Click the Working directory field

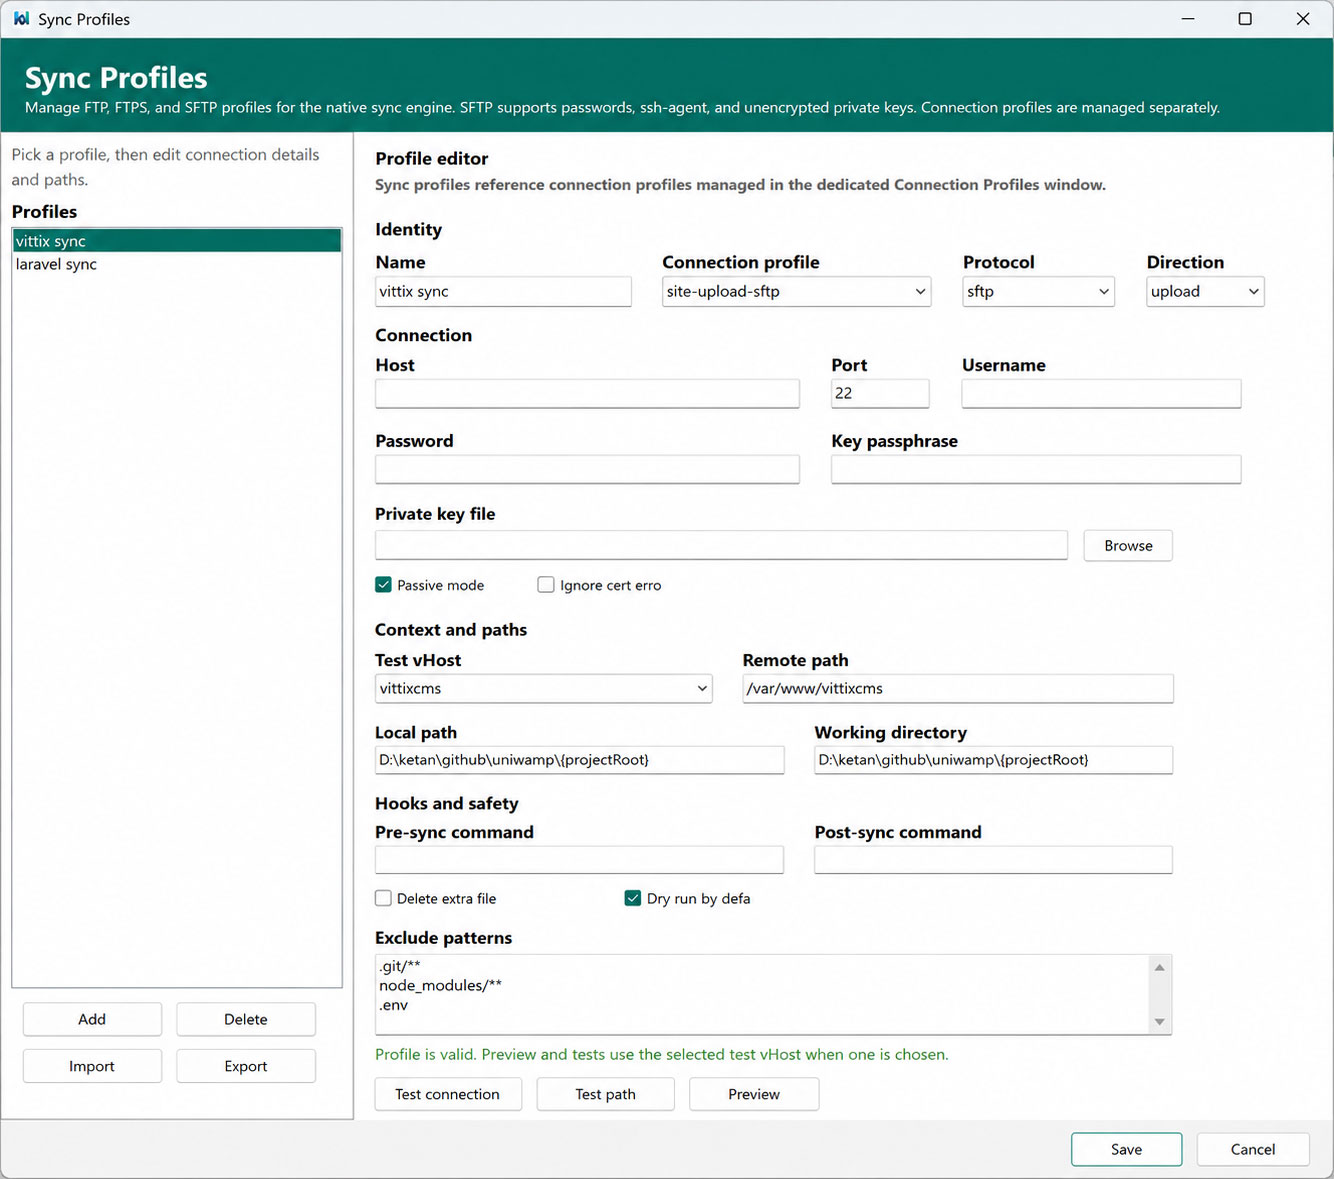(x=993, y=760)
